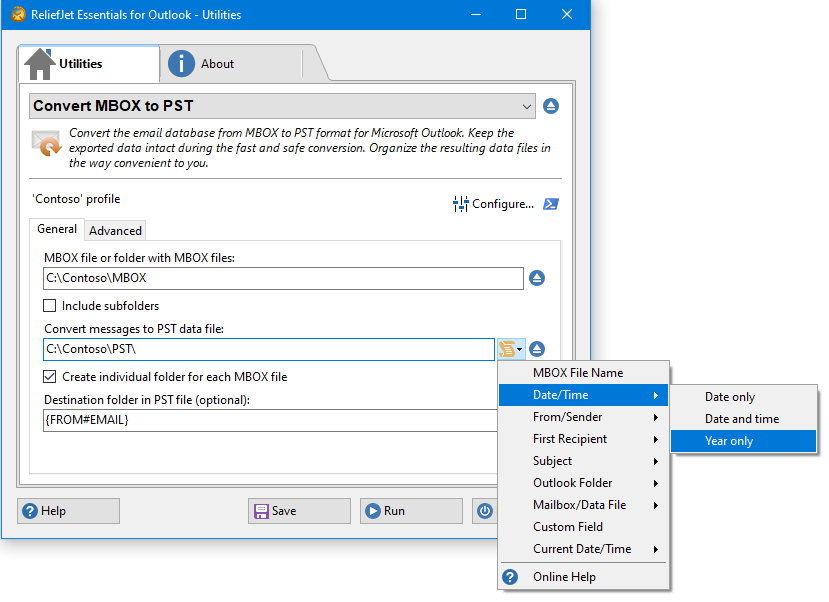Image resolution: width=829 pixels, height=602 pixels.
Task: Click the Destination folder in PST file field
Action: tap(270, 421)
